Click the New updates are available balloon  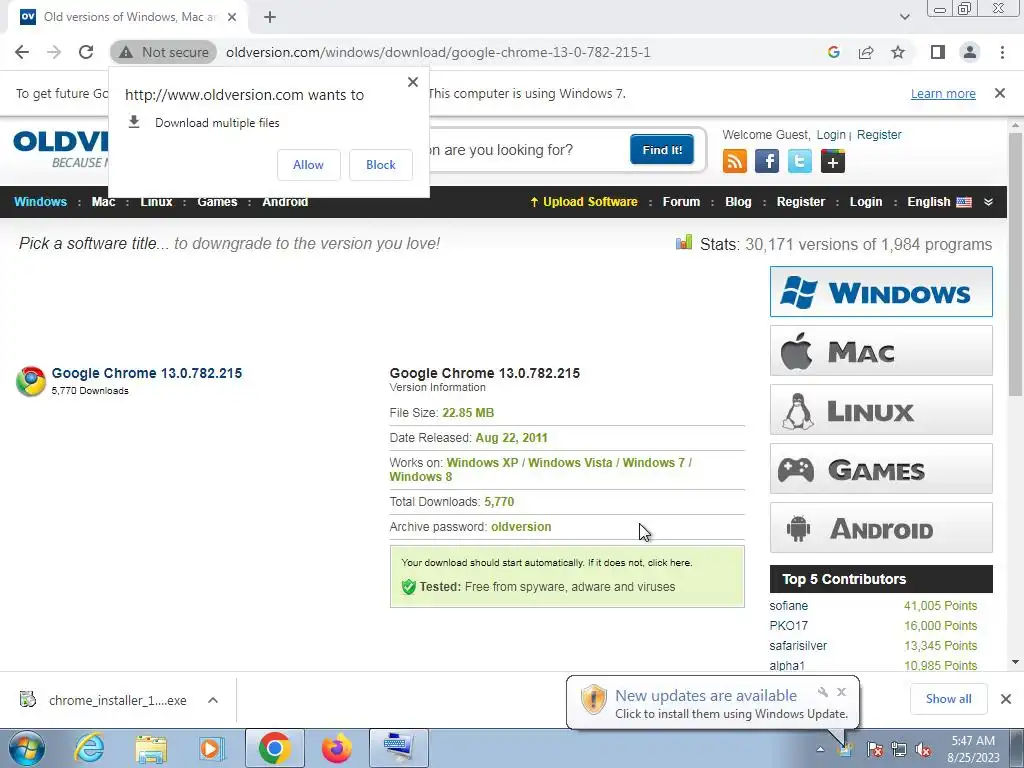pos(712,703)
